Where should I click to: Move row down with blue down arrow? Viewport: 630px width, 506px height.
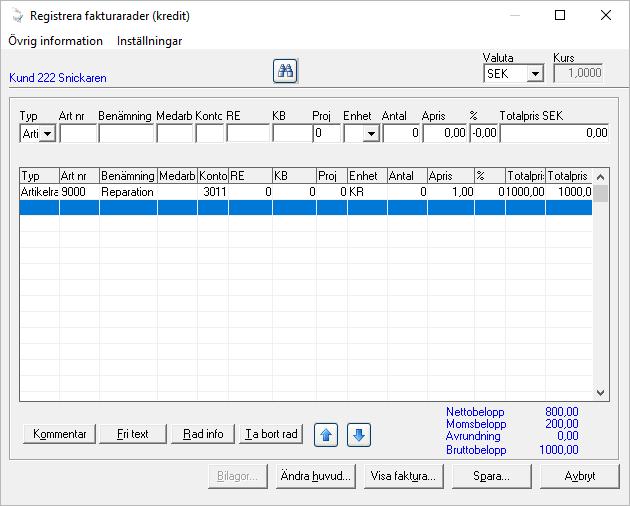click(x=359, y=435)
